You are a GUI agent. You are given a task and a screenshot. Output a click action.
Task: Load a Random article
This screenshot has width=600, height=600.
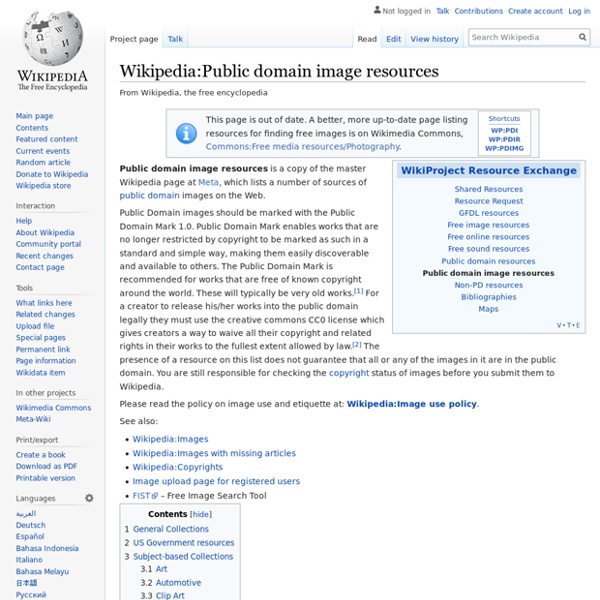click(x=43, y=162)
